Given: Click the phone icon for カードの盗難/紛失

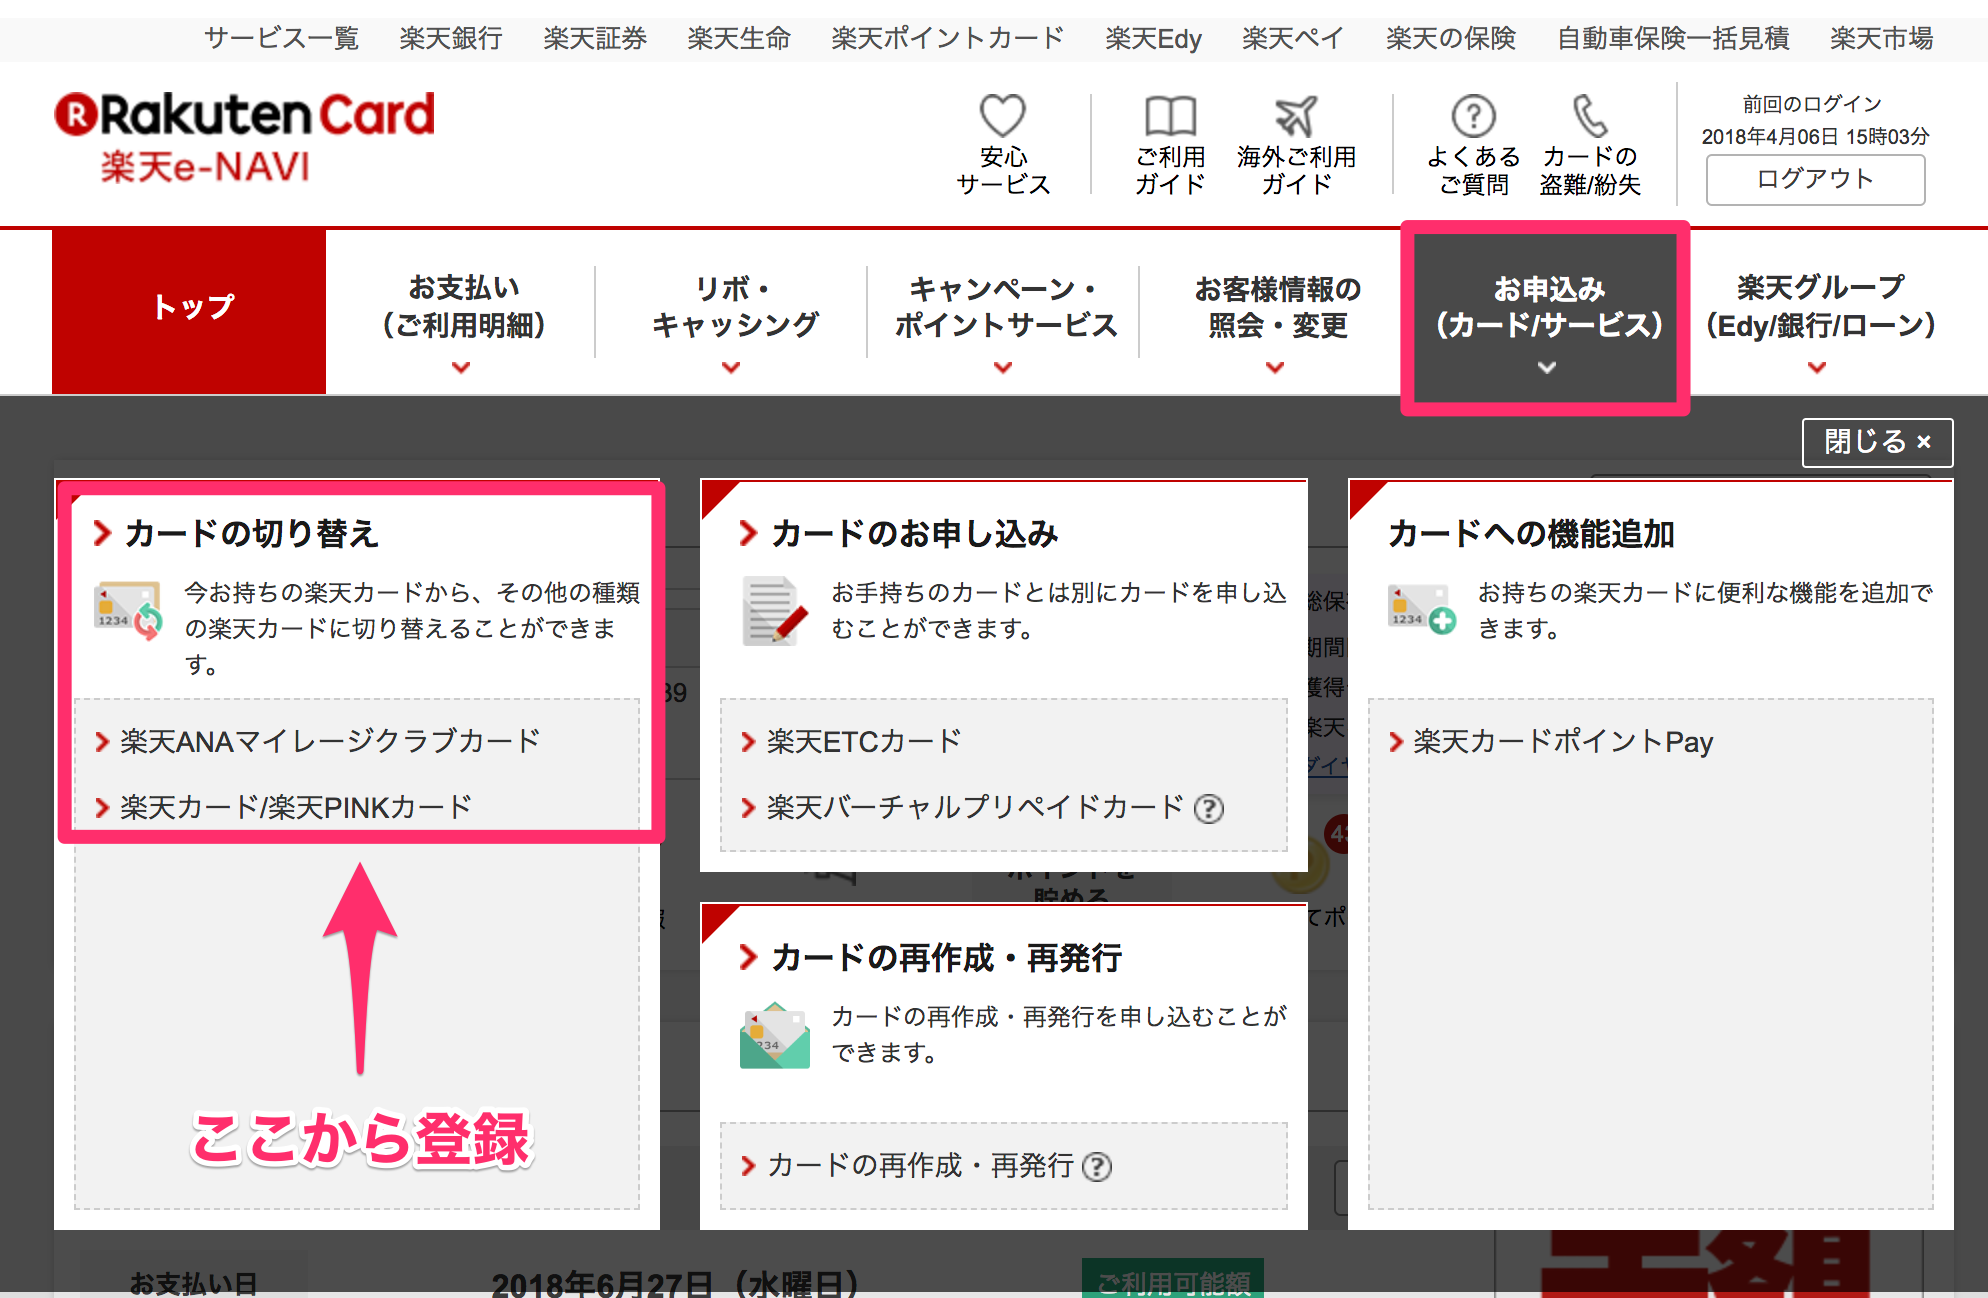Looking at the screenshot, I should [x=1589, y=117].
